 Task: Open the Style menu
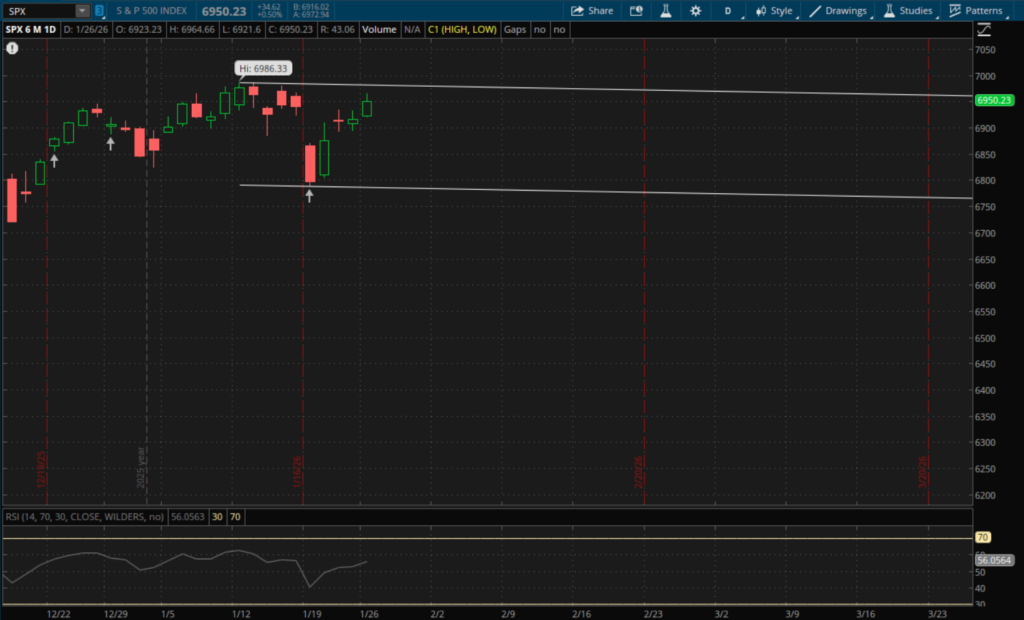(774, 11)
